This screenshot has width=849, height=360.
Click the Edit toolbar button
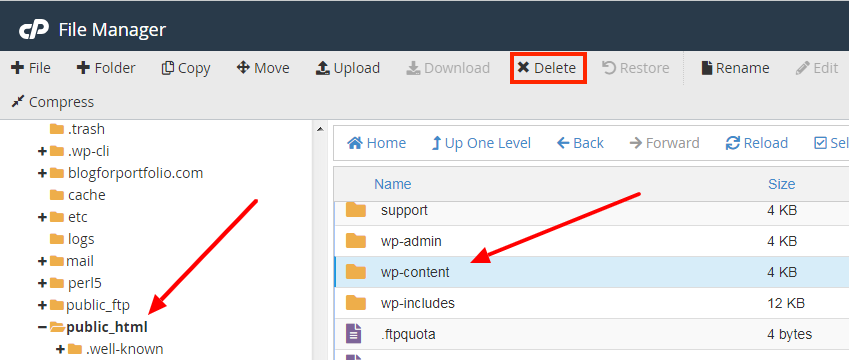[x=817, y=68]
